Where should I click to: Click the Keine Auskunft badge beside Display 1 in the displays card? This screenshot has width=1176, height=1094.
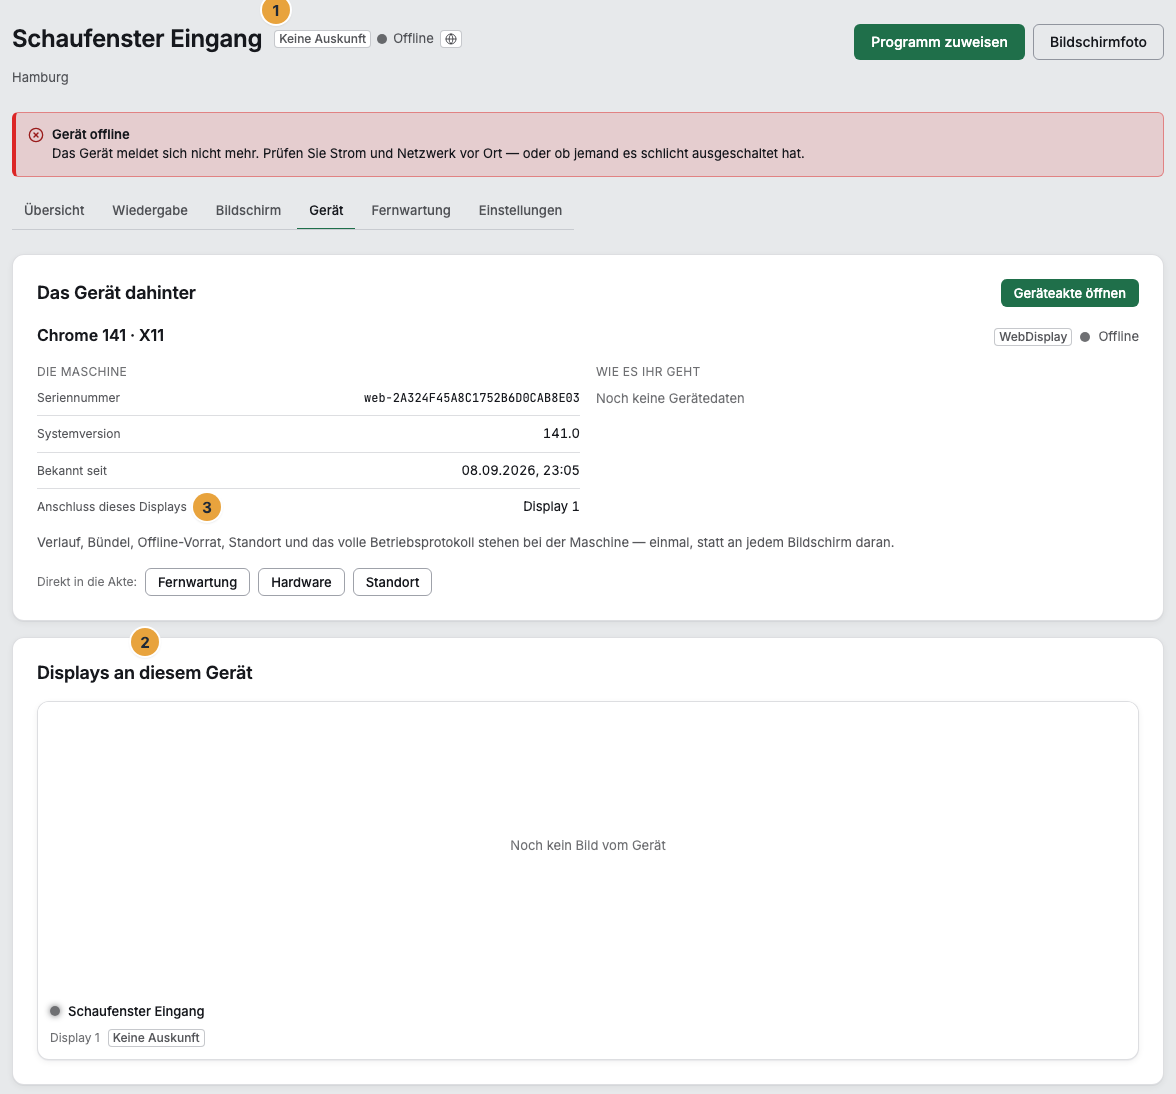[x=157, y=1038]
